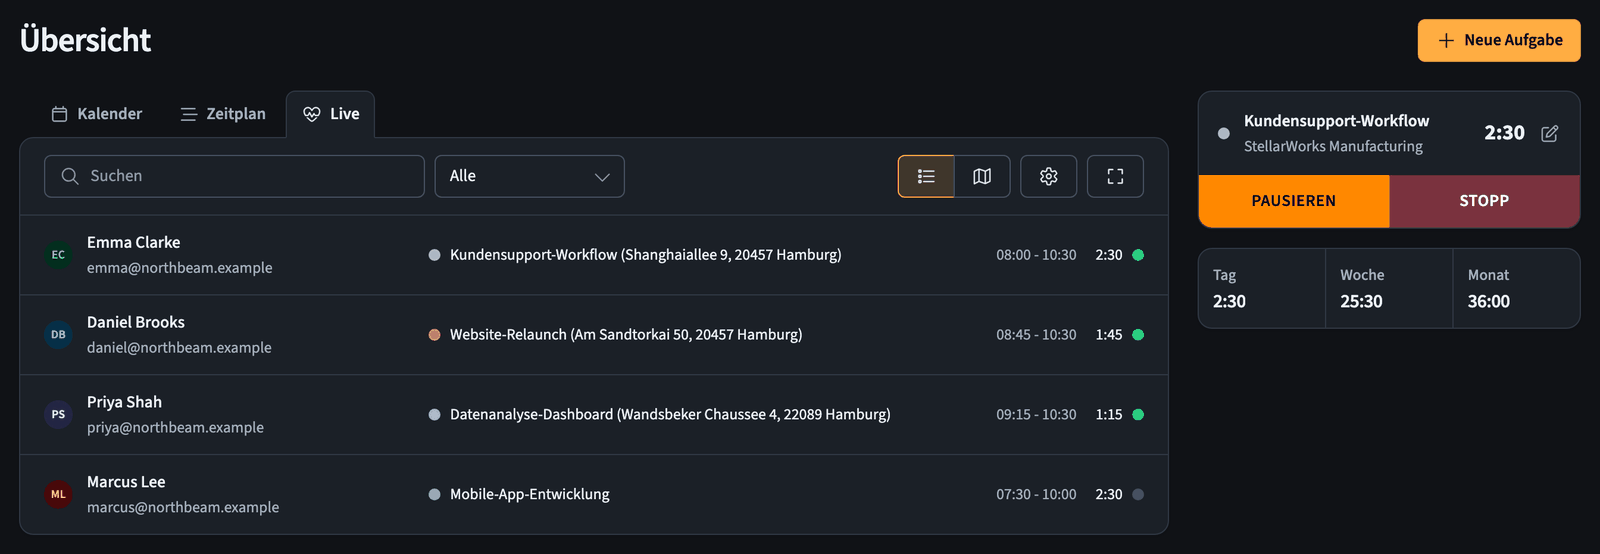Open the Alle filter dropdown
1600x554 pixels.
click(x=529, y=176)
